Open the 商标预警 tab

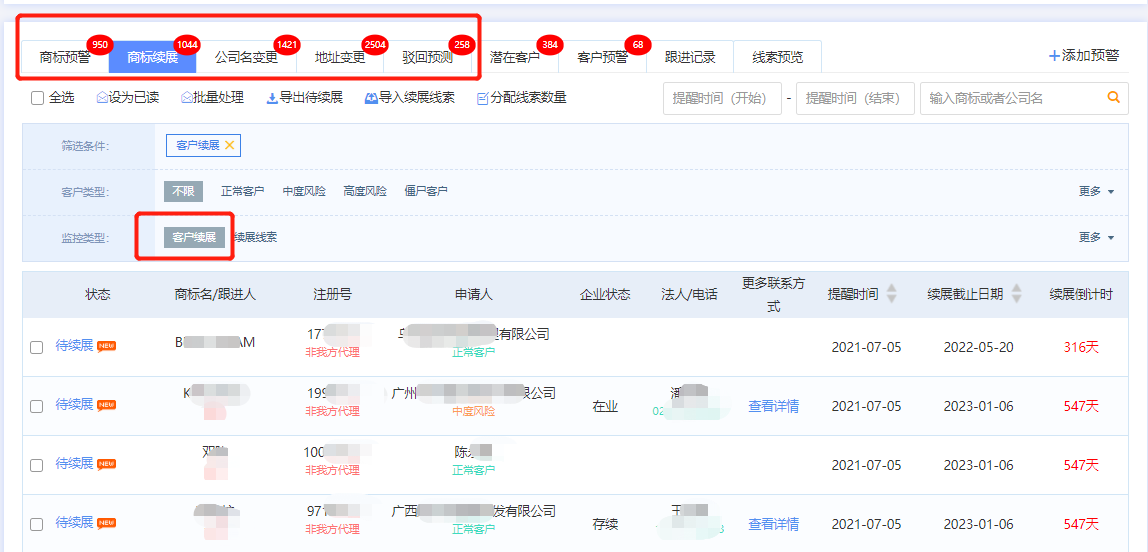[x=65, y=57]
